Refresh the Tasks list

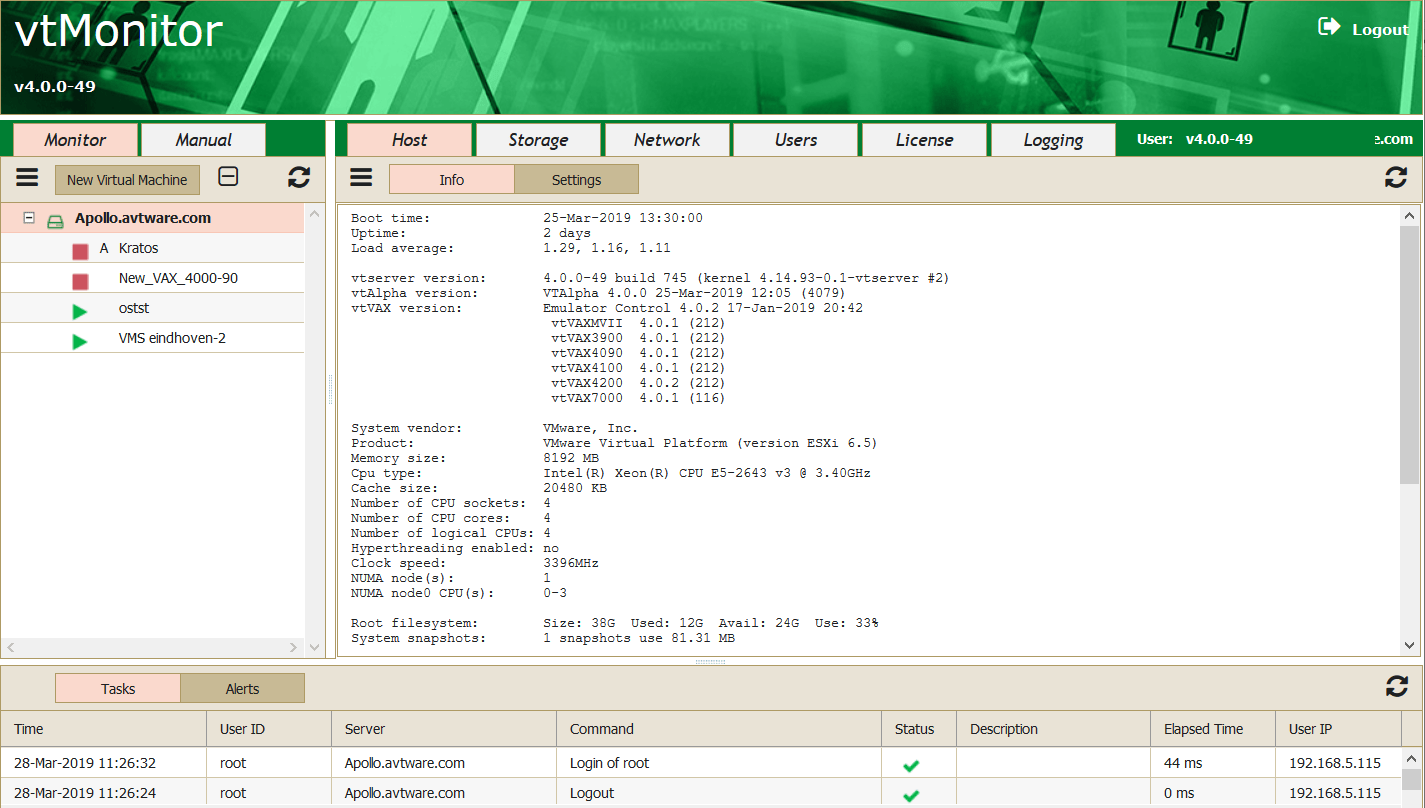1396,687
